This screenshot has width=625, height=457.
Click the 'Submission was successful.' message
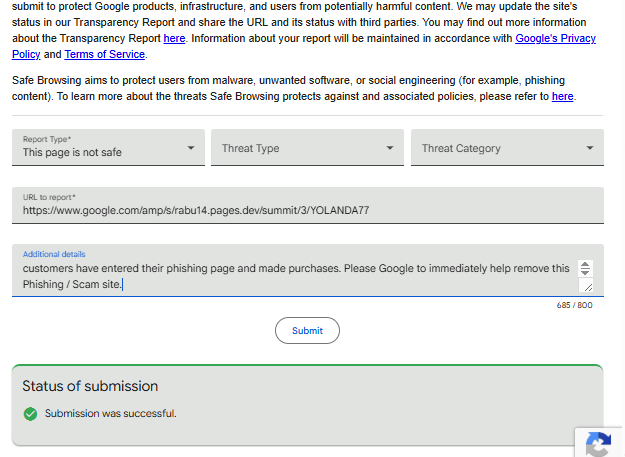click(x=110, y=414)
